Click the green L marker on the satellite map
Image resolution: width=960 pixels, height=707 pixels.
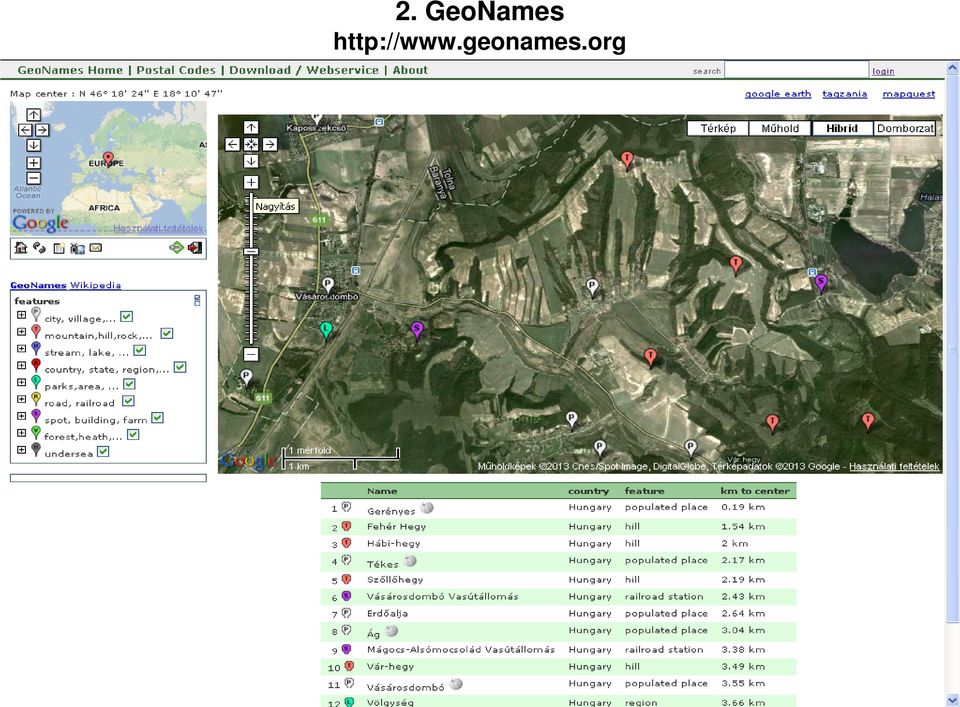[x=326, y=330]
